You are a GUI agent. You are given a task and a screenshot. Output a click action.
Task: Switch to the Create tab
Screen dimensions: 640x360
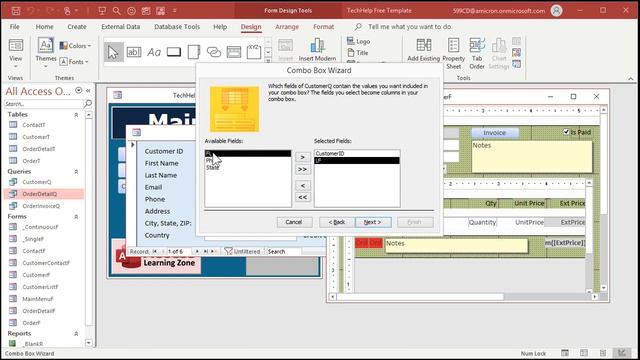pos(77,27)
